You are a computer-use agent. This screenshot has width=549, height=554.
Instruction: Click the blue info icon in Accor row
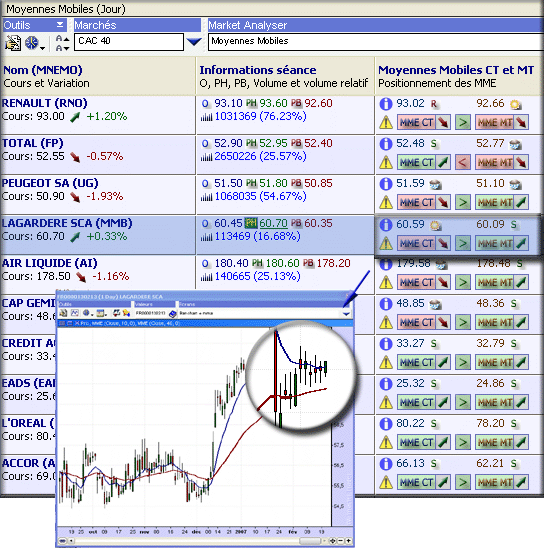pyautogui.click(x=386, y=464)
